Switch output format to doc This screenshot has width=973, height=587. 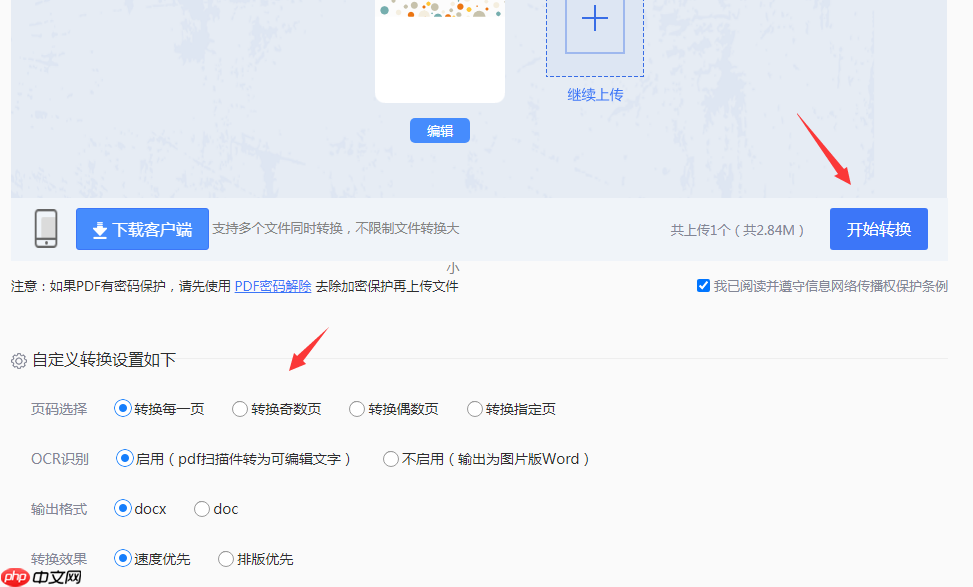200,509
